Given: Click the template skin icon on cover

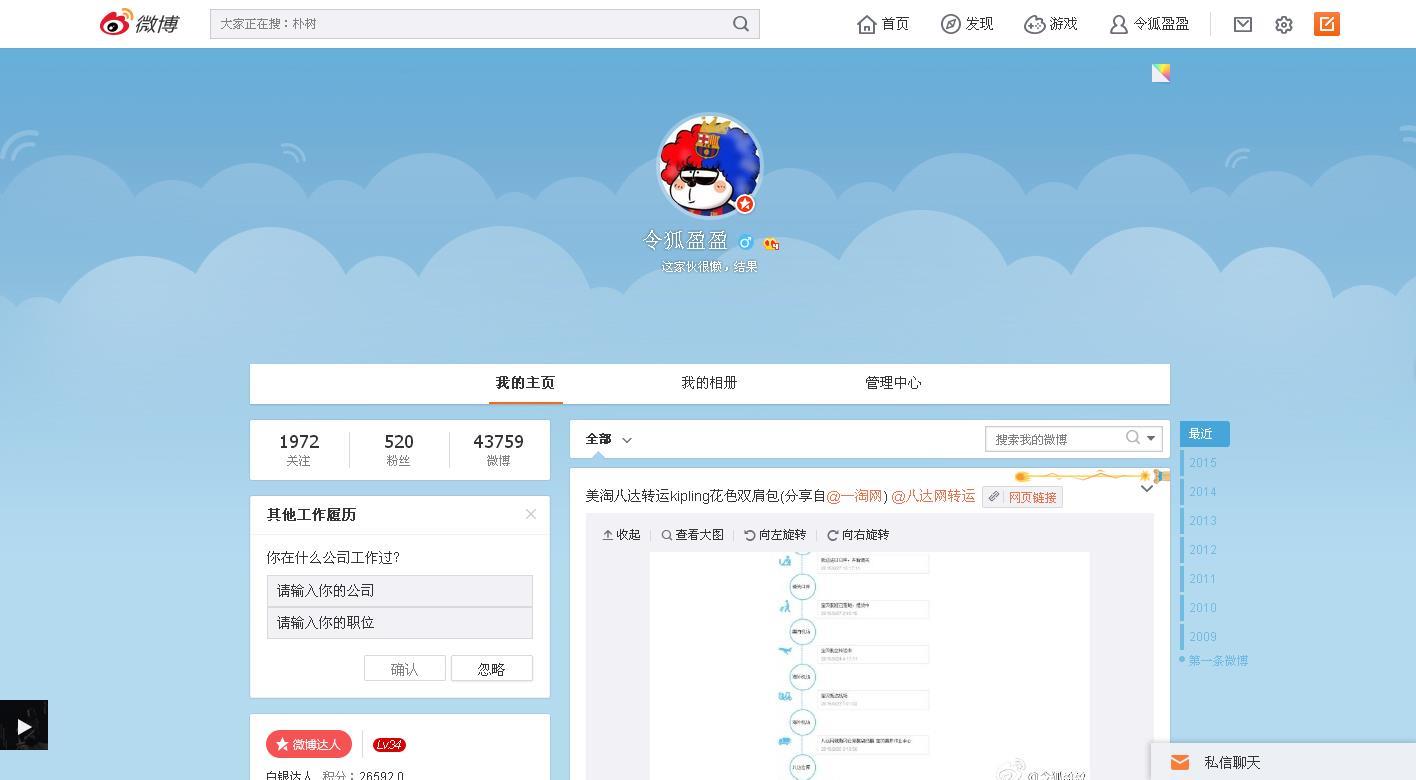Looking at the screenshot, I should (x=1161, y=73).
